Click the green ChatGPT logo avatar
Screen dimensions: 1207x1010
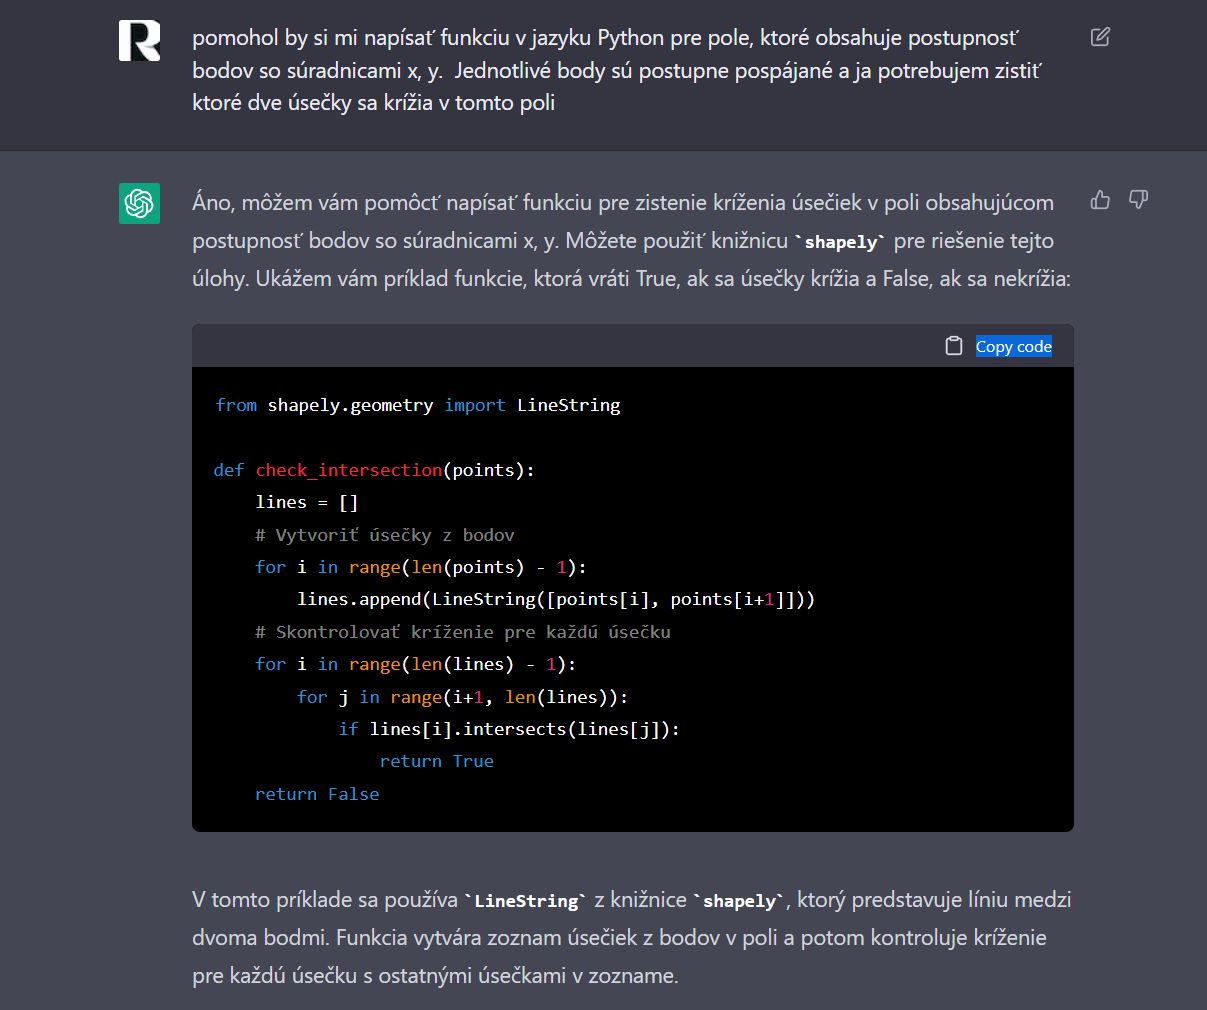tap(139, 203)
